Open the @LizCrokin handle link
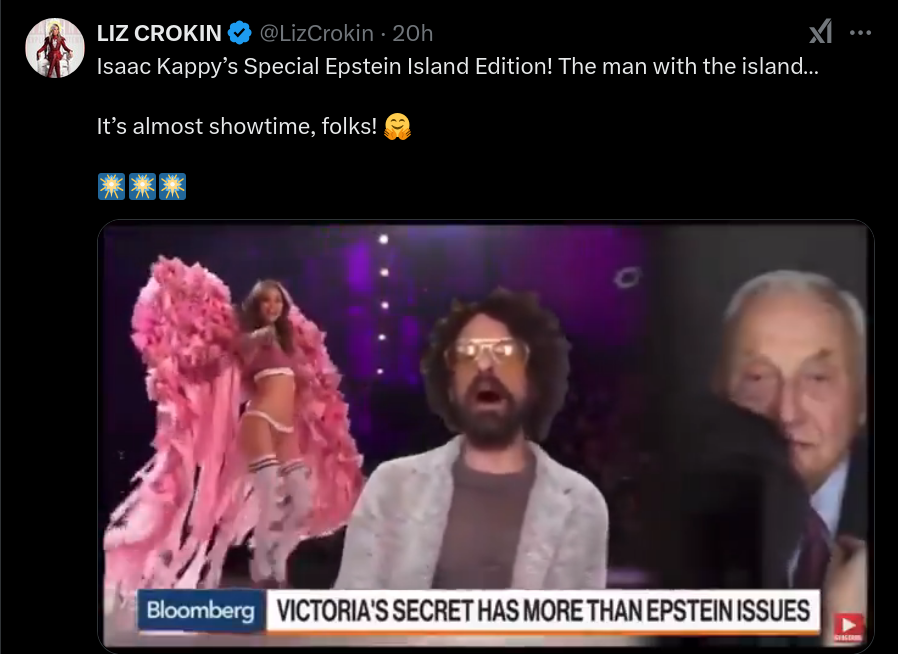The width and height of the screenshot is (898, 654). 317,33
